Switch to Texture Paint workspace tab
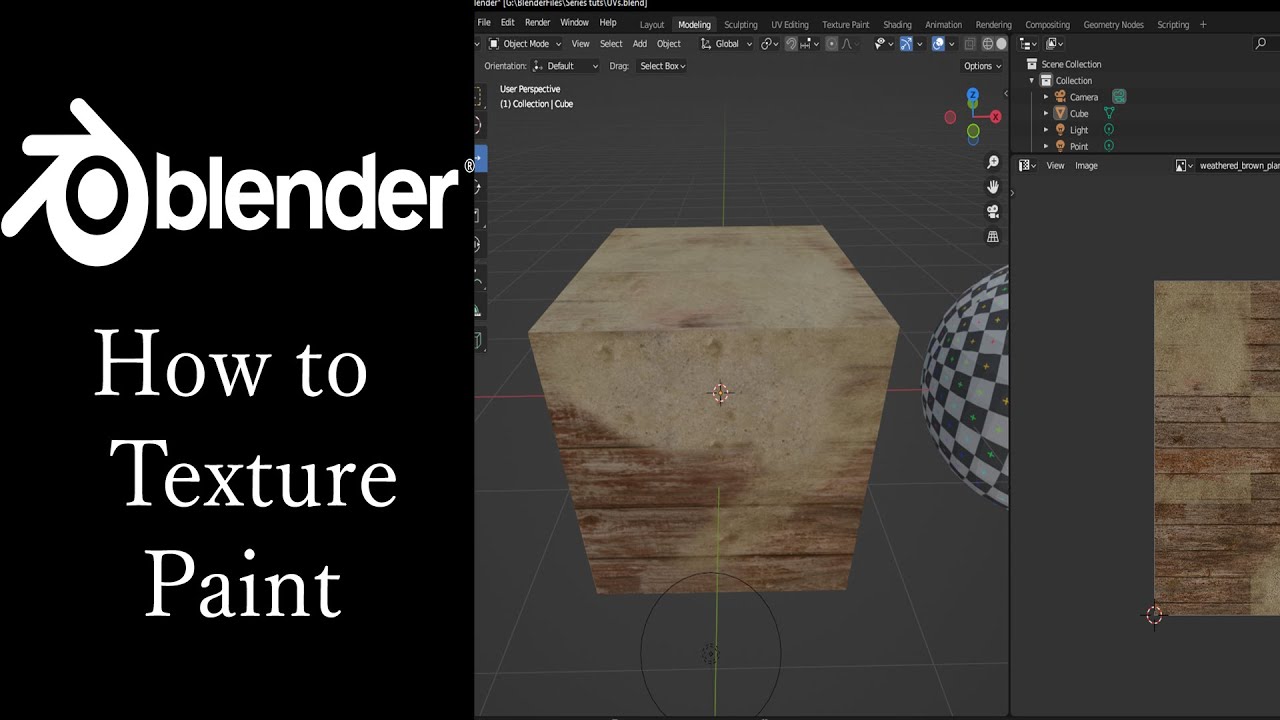1280x720 pixels. [x=845, y=24]
